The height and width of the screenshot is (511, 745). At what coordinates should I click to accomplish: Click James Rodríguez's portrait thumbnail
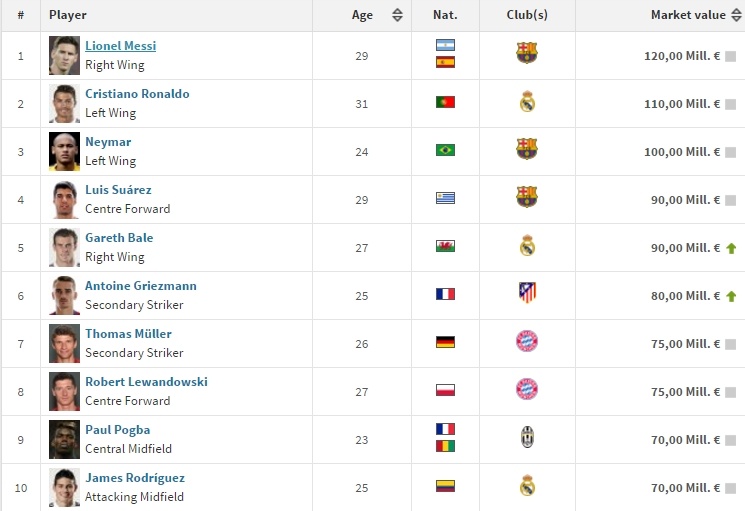(64, 487)
